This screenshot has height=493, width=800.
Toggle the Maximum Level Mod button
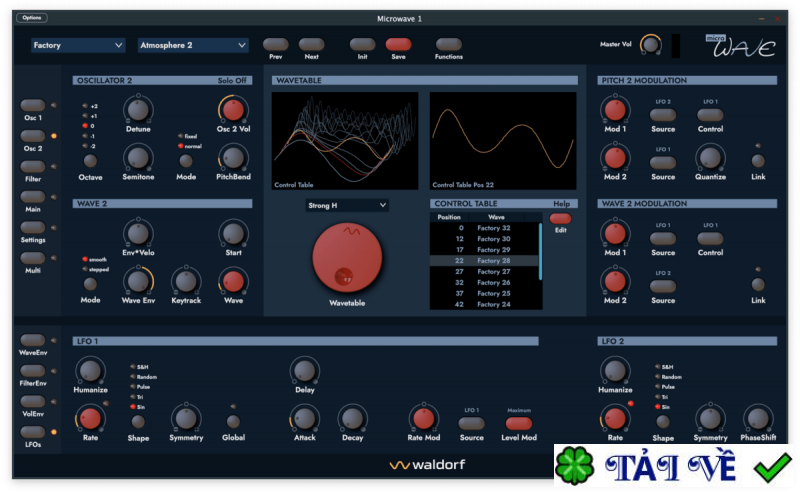pos(518,423)
